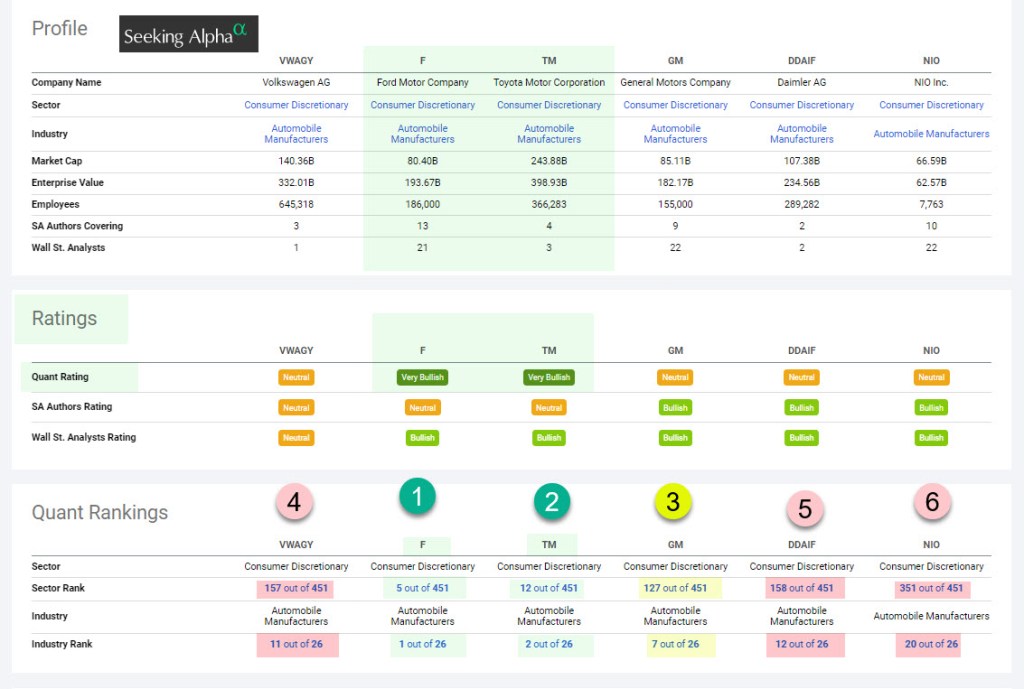This screenshot has height=689, width=1024.
Task: Click VWAGY's Neutral SA Authors Rating badge
Action: pyautogui.click(x=296, y=408)
